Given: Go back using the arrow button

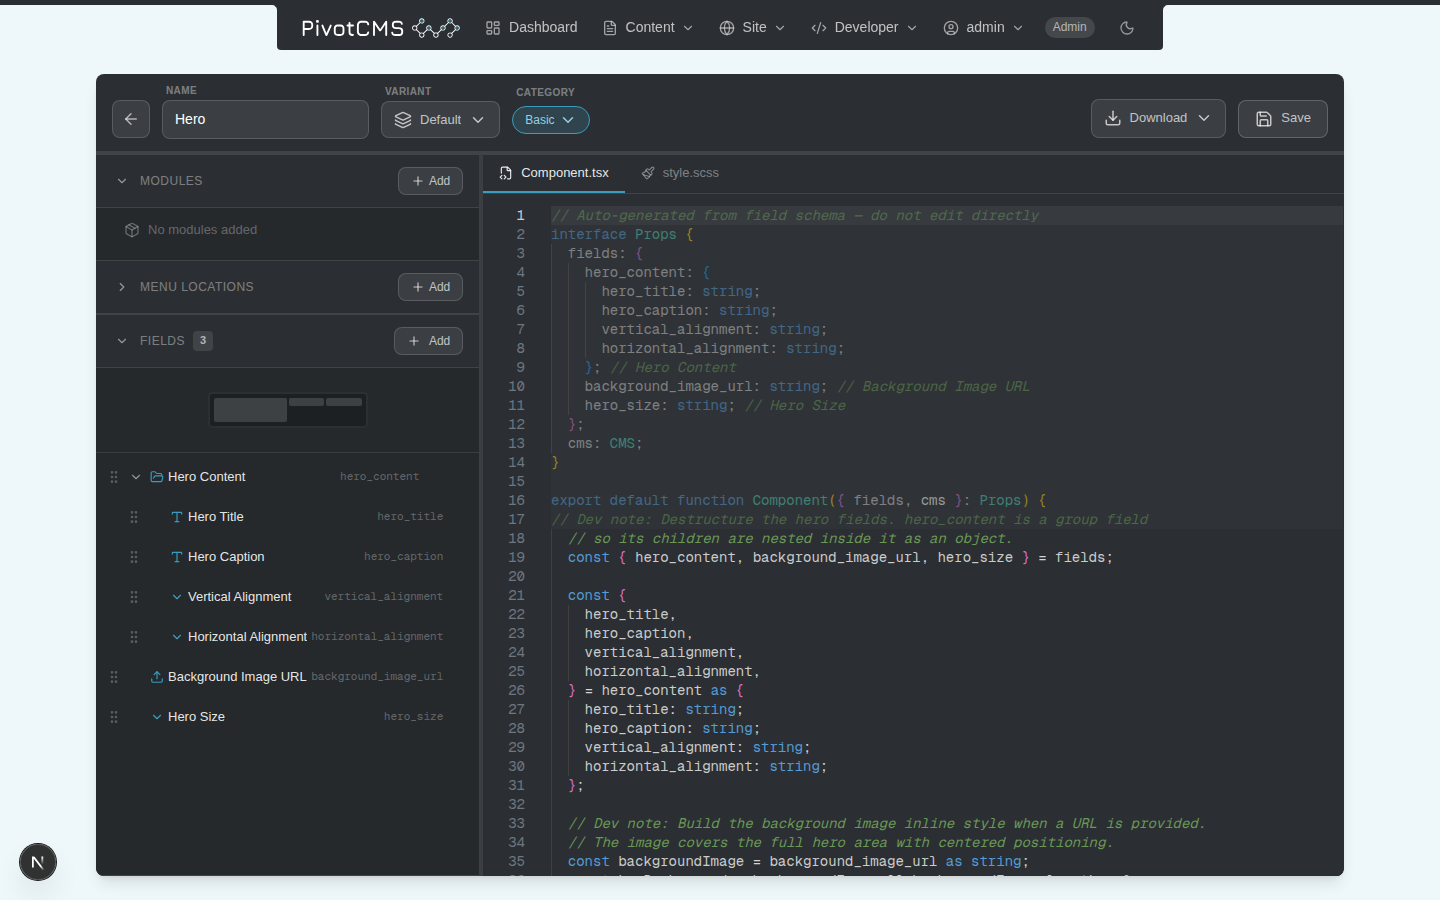Looking at the screenshot, I should (x=131, y=119).
